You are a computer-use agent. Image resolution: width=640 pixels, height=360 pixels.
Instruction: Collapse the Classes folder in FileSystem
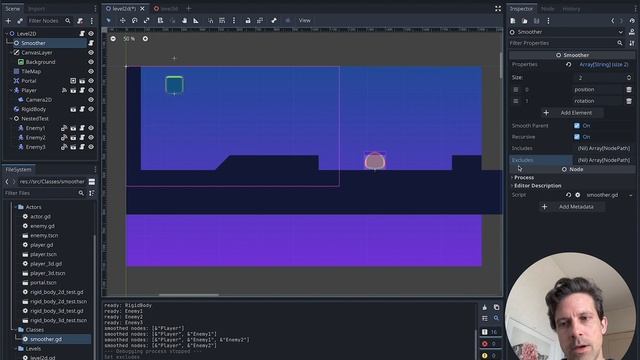[16, 330]
